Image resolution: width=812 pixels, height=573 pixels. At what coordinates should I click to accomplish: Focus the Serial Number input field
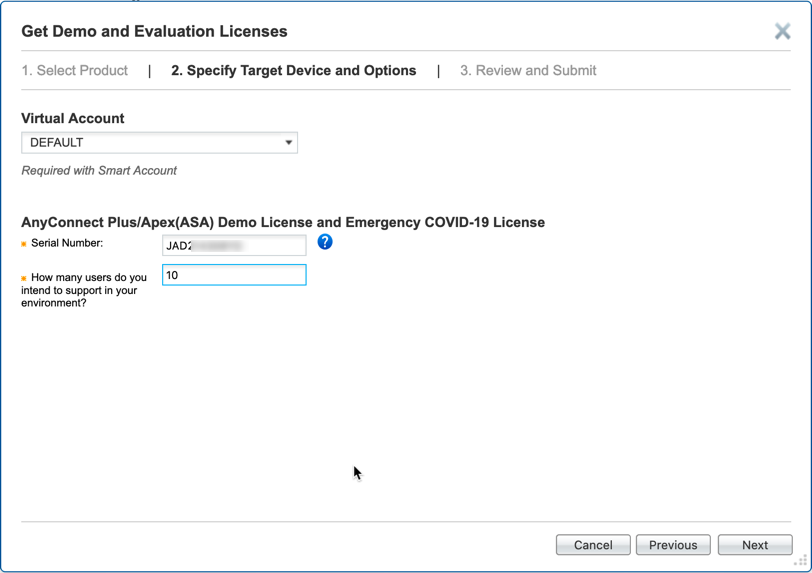pyautogui.click(x=234, y=245)
